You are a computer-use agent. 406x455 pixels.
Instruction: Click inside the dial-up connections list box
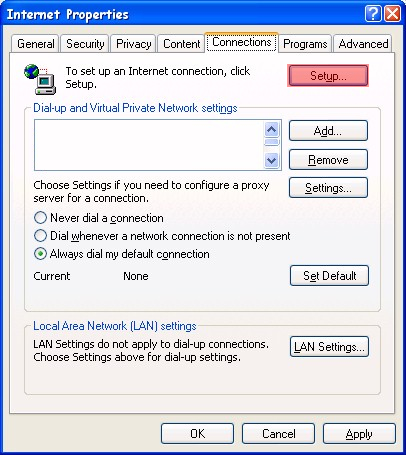tap(149, 145)
